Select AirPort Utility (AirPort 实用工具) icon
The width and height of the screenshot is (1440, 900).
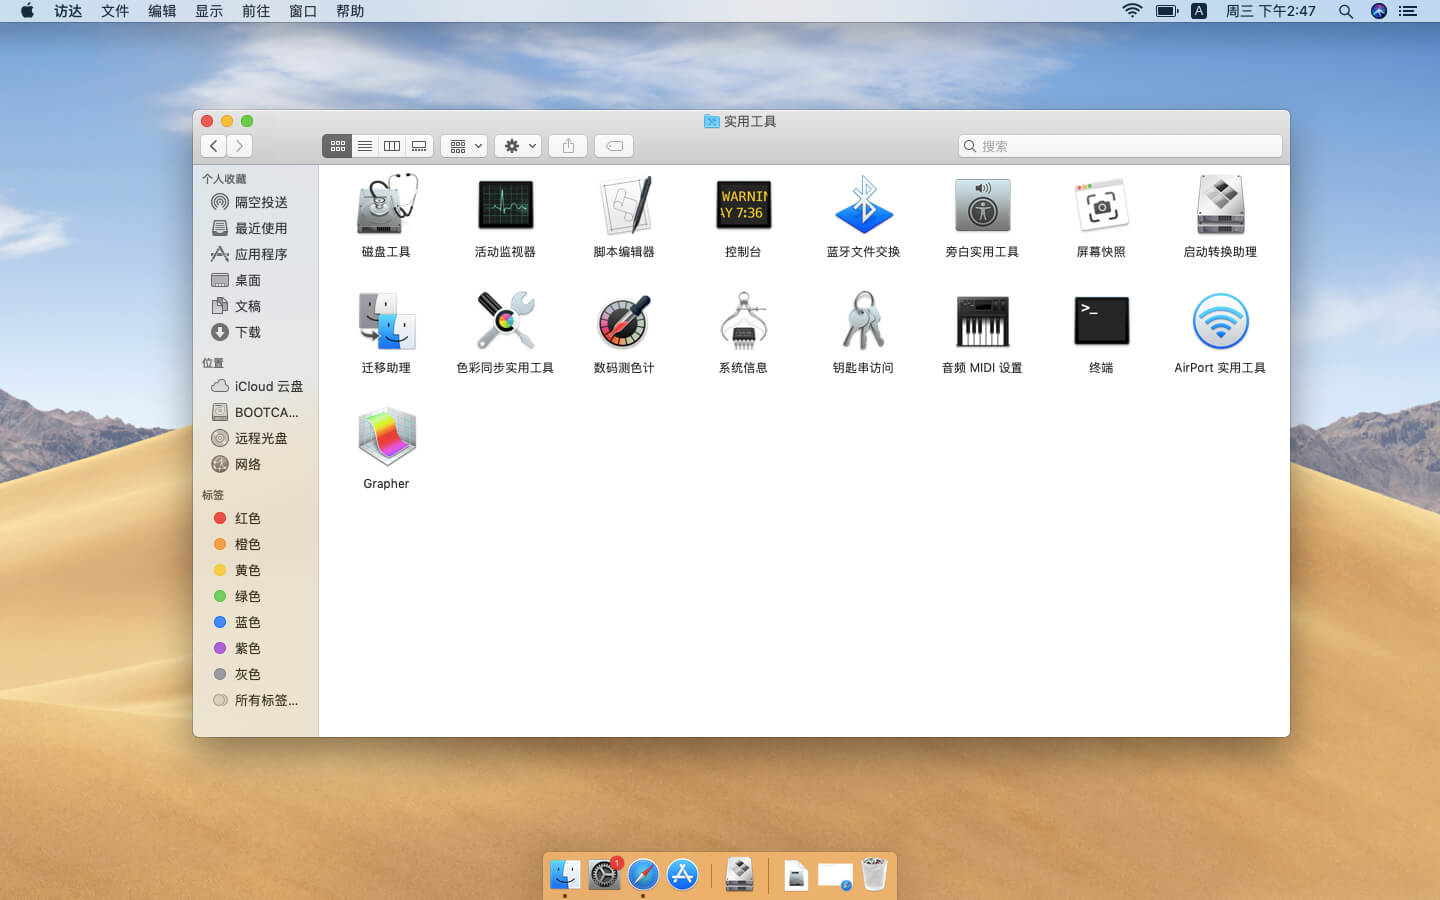coord(1220,321)
